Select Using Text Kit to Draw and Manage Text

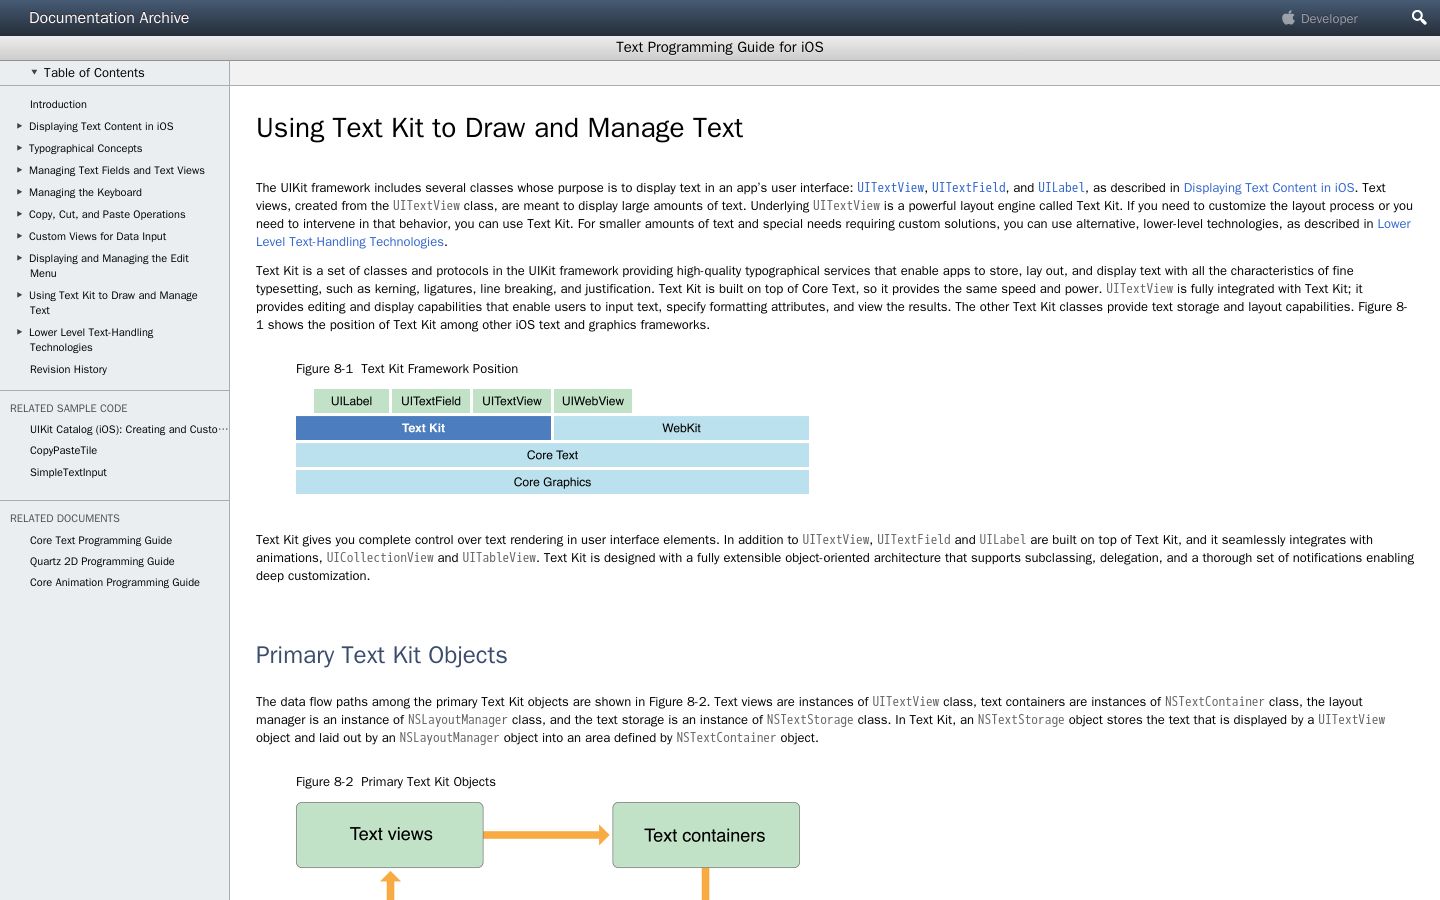coord(113,302)
